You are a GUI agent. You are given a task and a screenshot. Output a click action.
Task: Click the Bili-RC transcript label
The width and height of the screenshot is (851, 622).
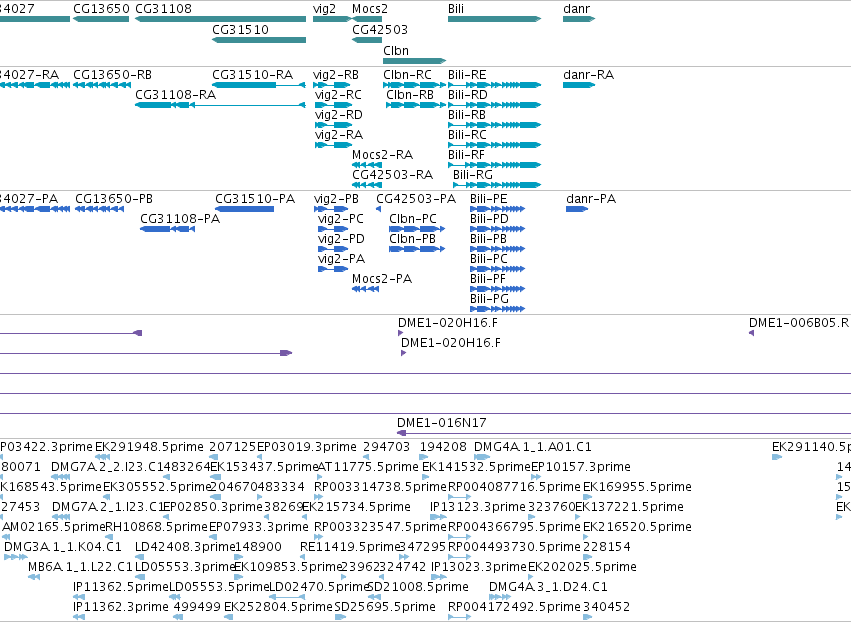(x=467, y=135)
